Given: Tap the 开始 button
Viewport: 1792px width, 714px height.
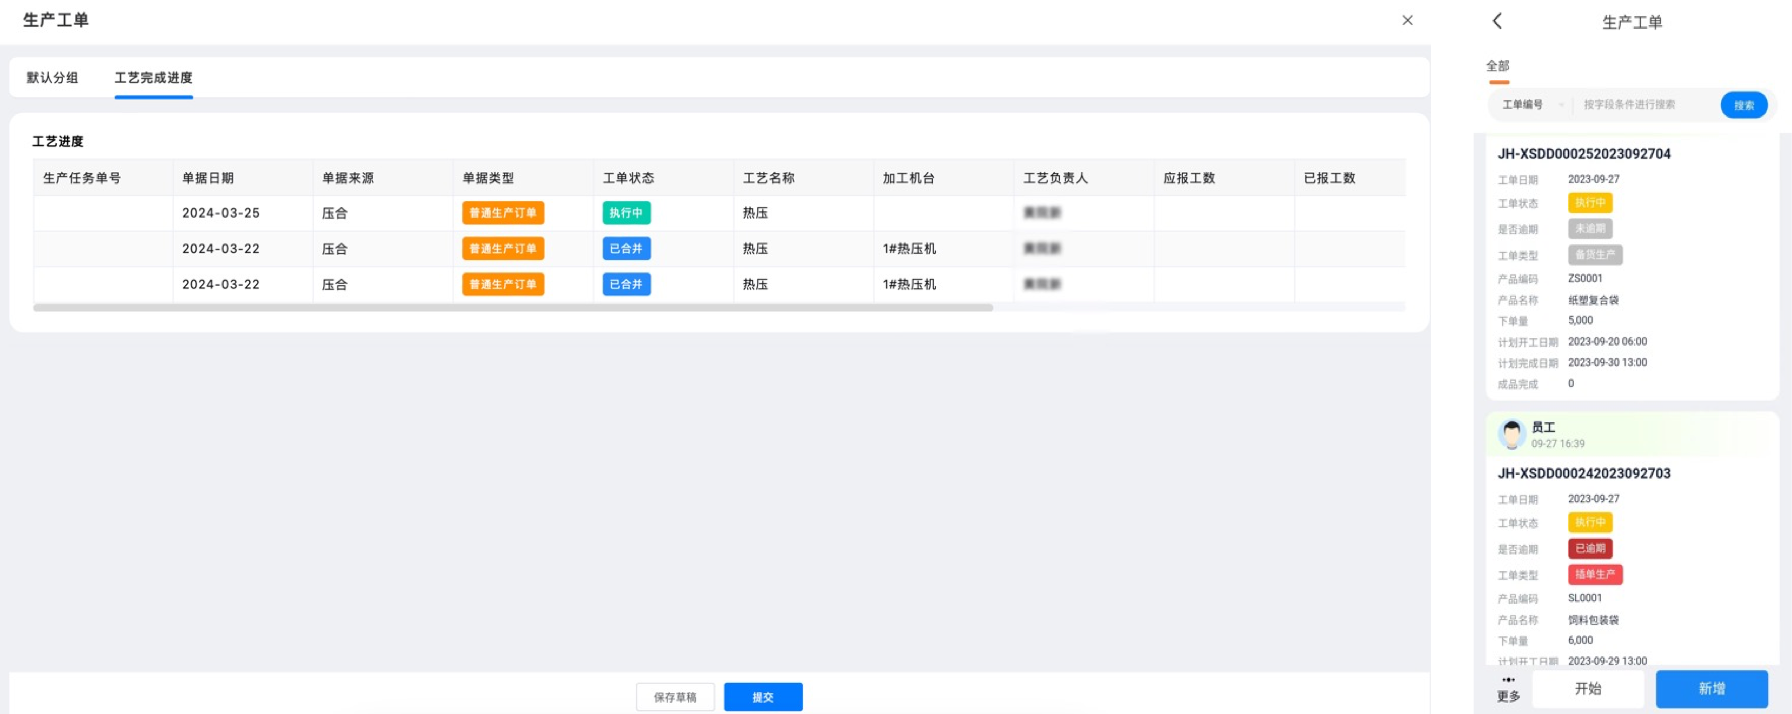Looking at the screenshot, I should click(x=1588, y=689).
